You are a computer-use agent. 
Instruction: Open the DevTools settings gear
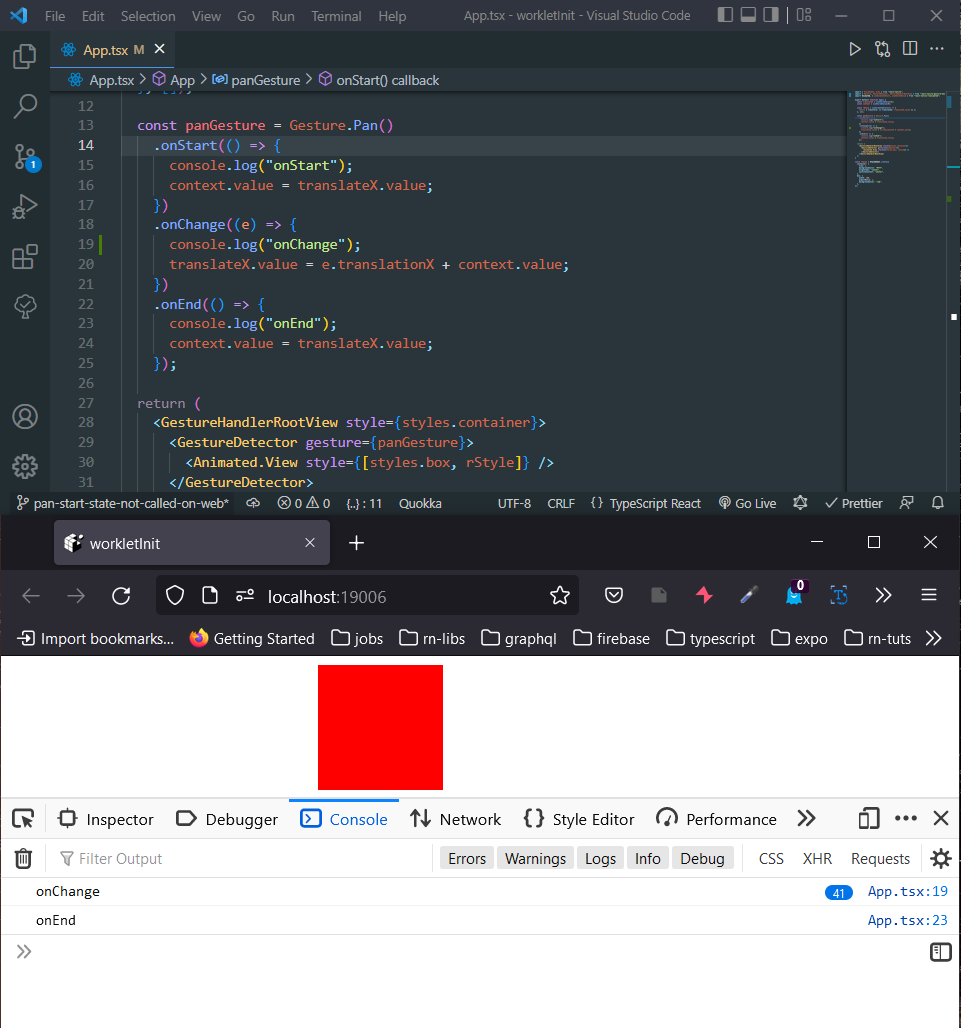939,858
